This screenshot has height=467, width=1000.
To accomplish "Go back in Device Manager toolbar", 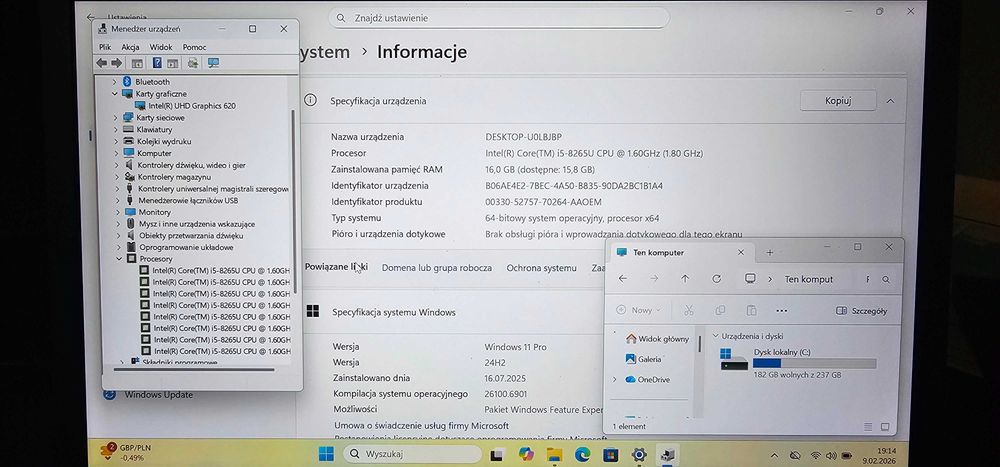I will point(101,63).
